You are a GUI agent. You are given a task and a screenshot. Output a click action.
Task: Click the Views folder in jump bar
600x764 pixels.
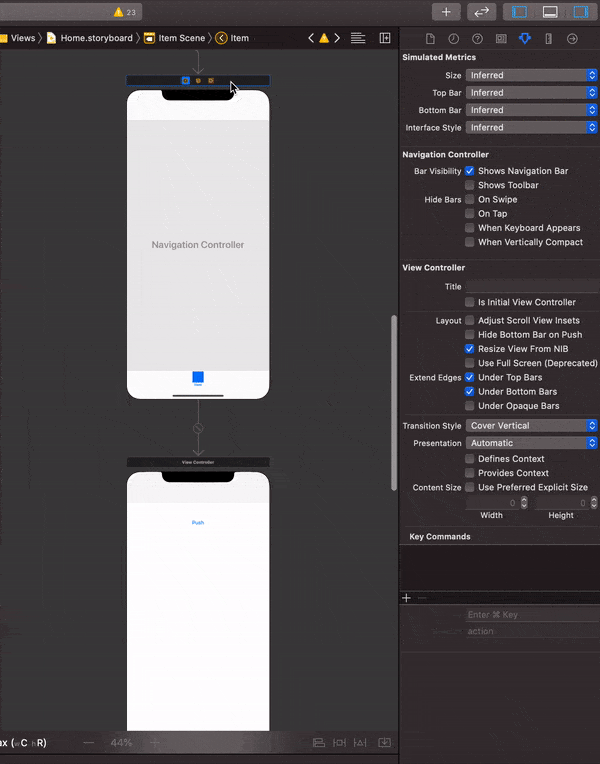point(18,38)
